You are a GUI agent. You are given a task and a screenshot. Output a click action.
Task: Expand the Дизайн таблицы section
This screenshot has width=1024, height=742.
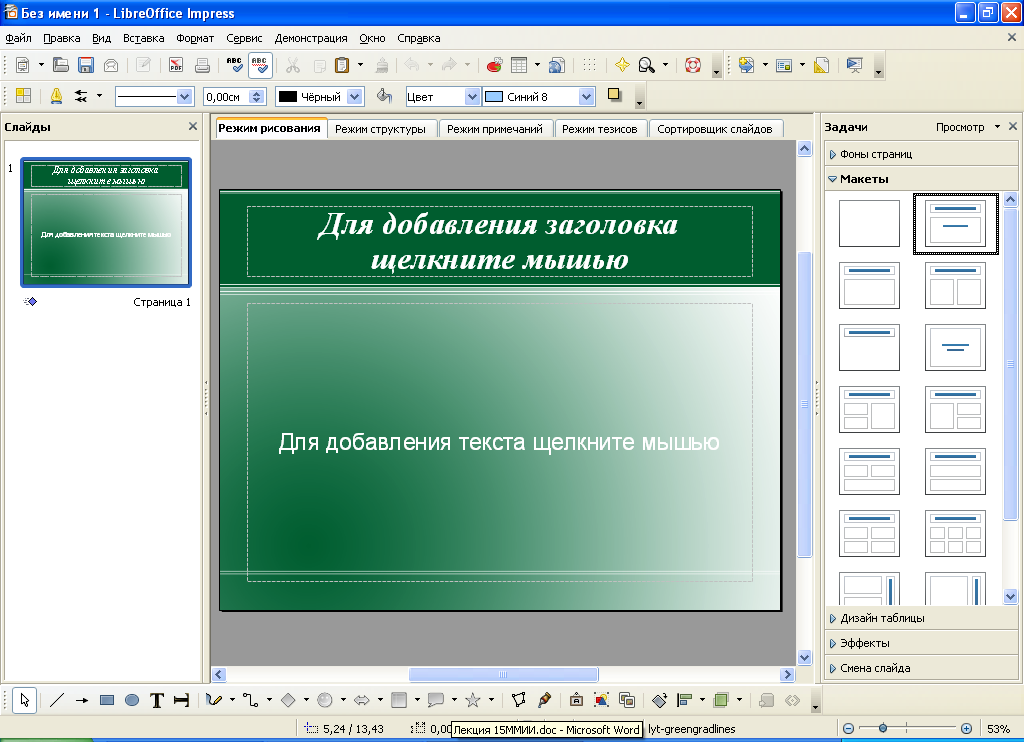coord(920,618)
